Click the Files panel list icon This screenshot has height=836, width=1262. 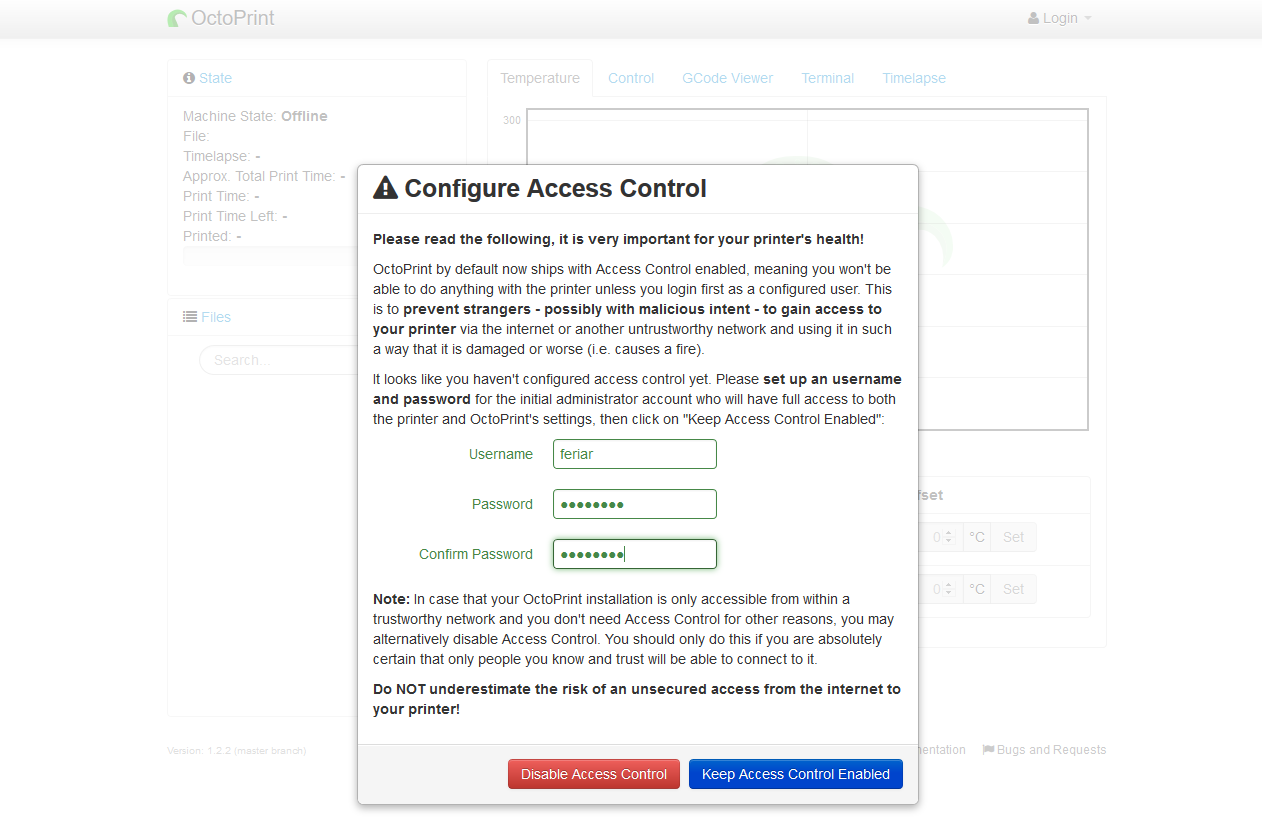click(x=190, y=317)
